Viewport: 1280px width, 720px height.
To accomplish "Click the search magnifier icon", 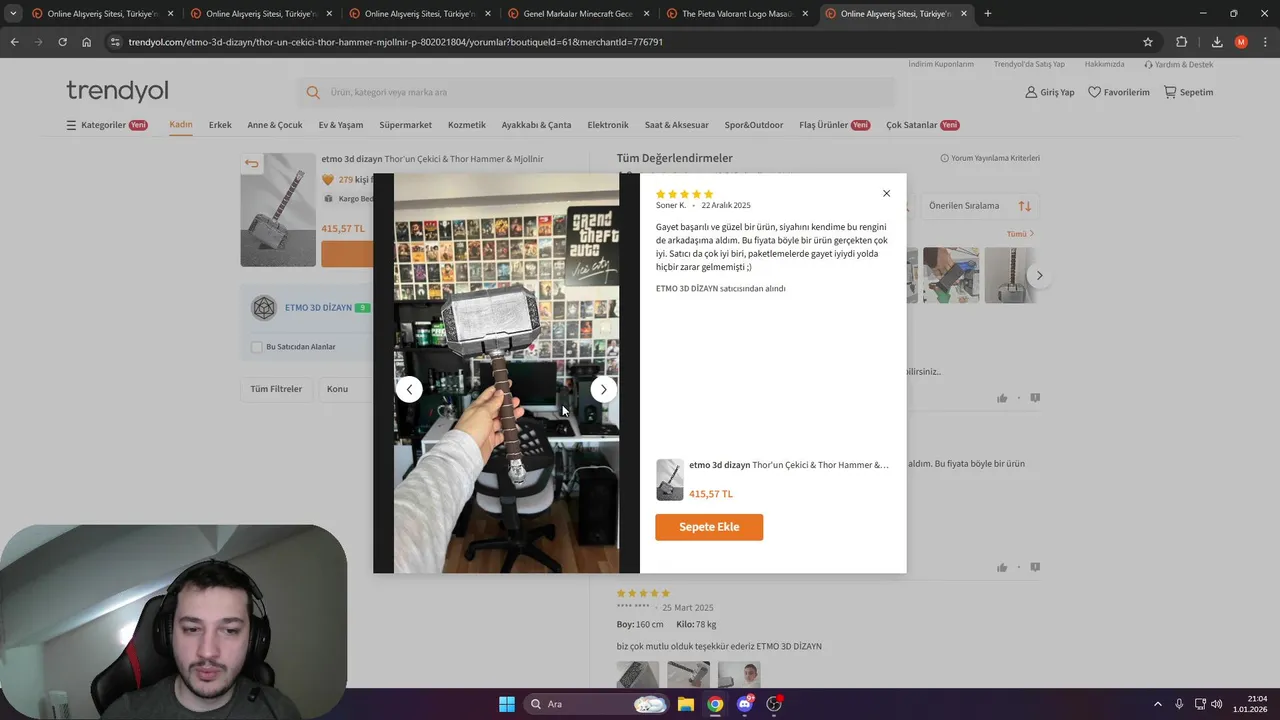I will [313, 92].
